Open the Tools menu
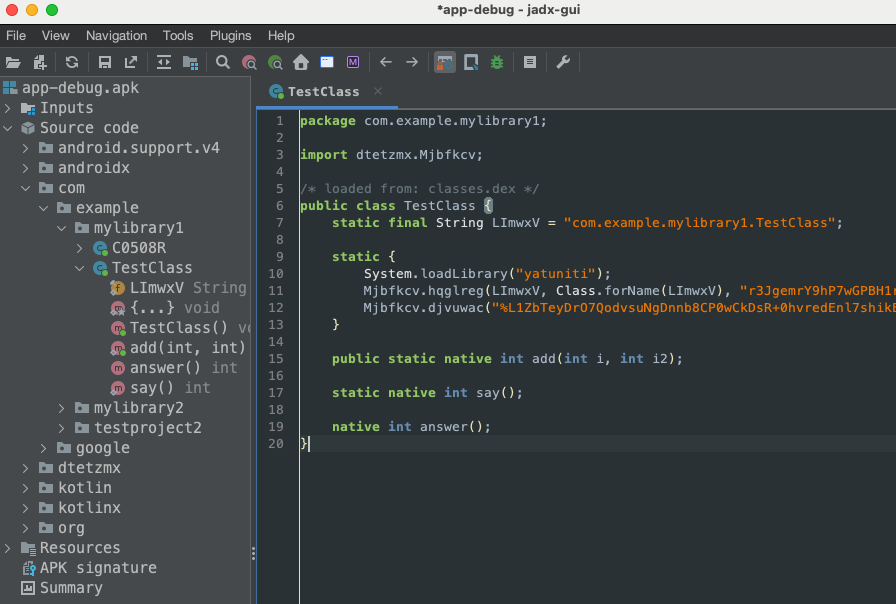Screen dimensions: 896x604 [178, 35]
